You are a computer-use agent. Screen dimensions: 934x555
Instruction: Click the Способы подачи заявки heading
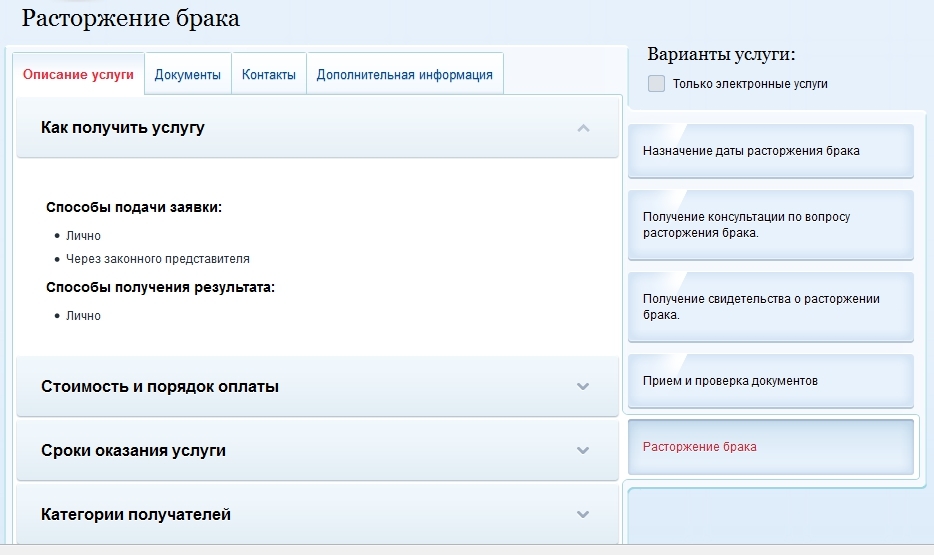point(134,207)
